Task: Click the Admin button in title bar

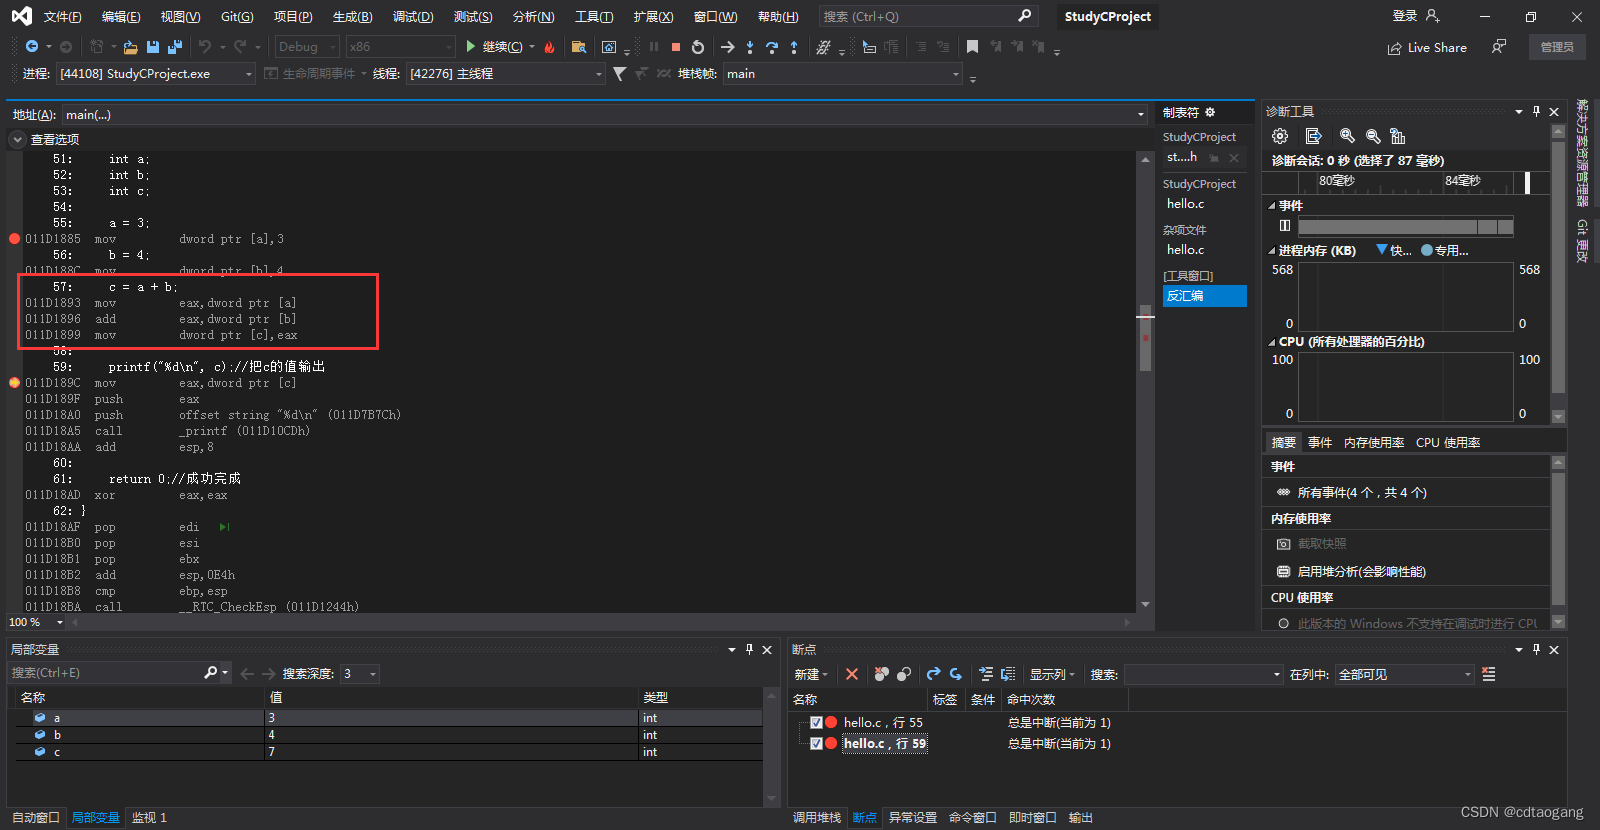Action: [1557, 47]
